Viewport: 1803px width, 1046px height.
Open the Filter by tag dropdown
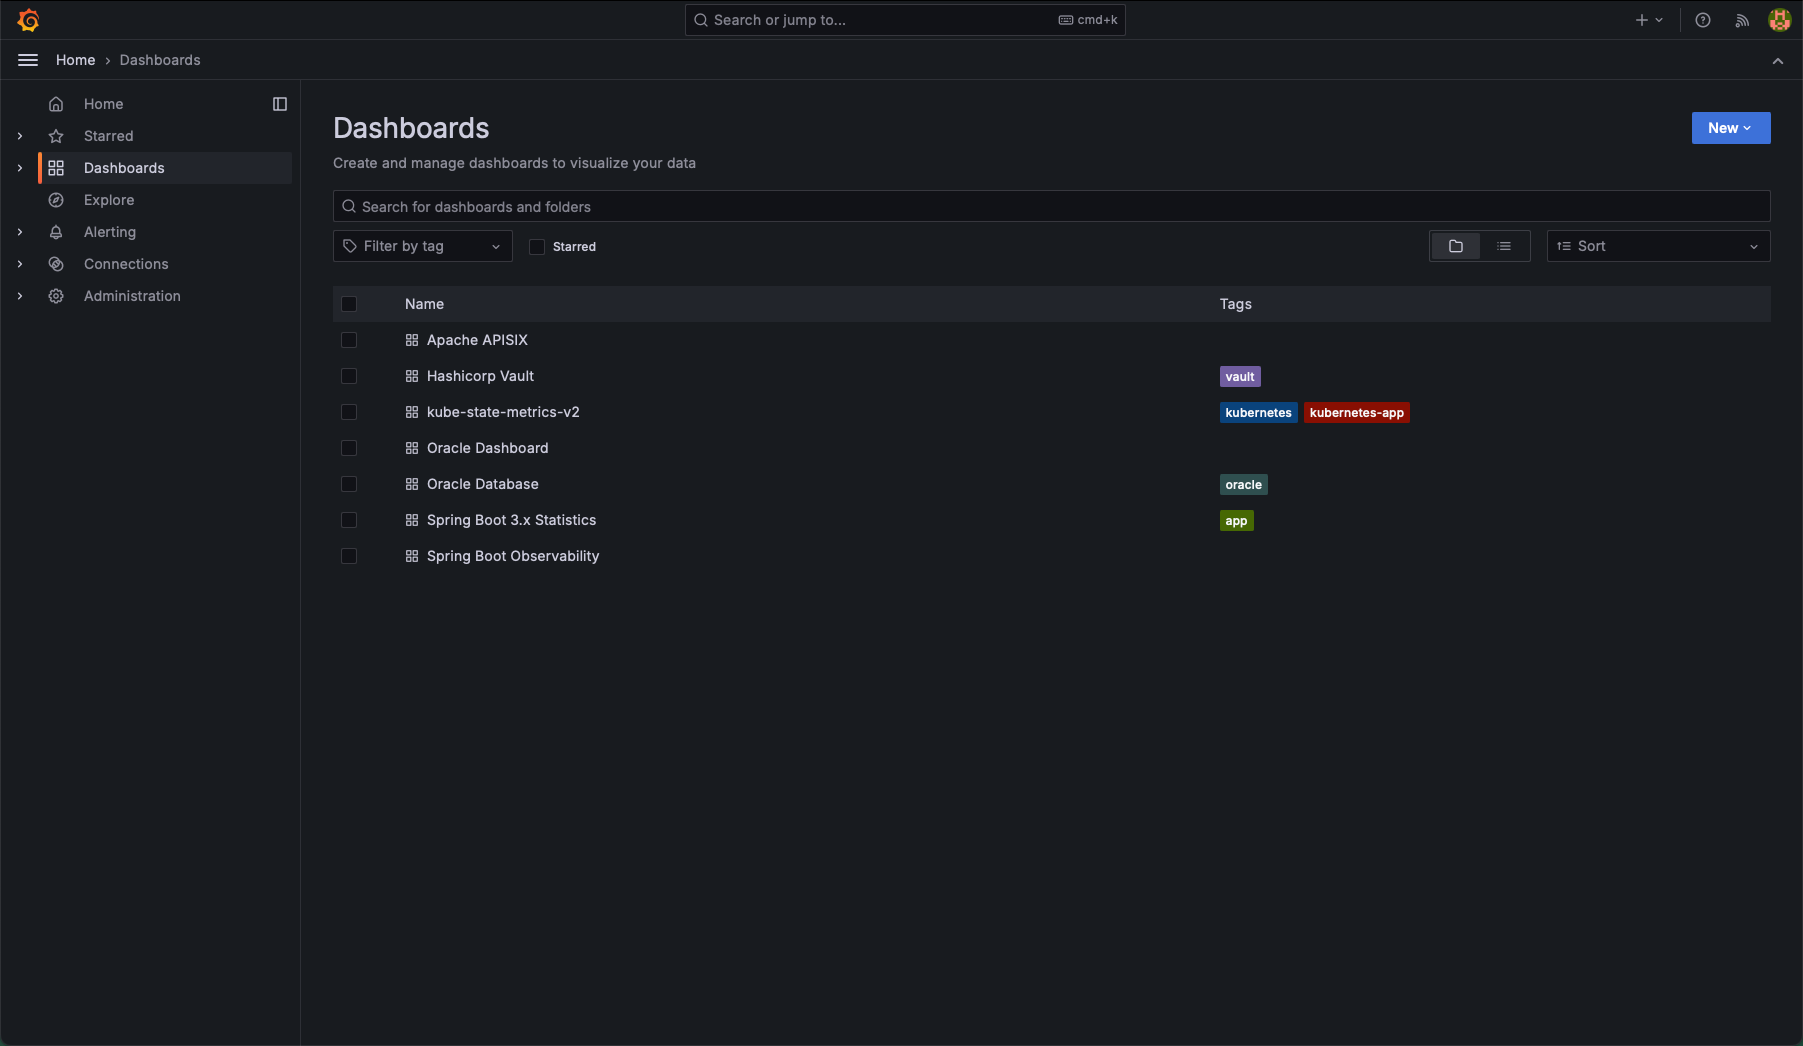[423, 246]
